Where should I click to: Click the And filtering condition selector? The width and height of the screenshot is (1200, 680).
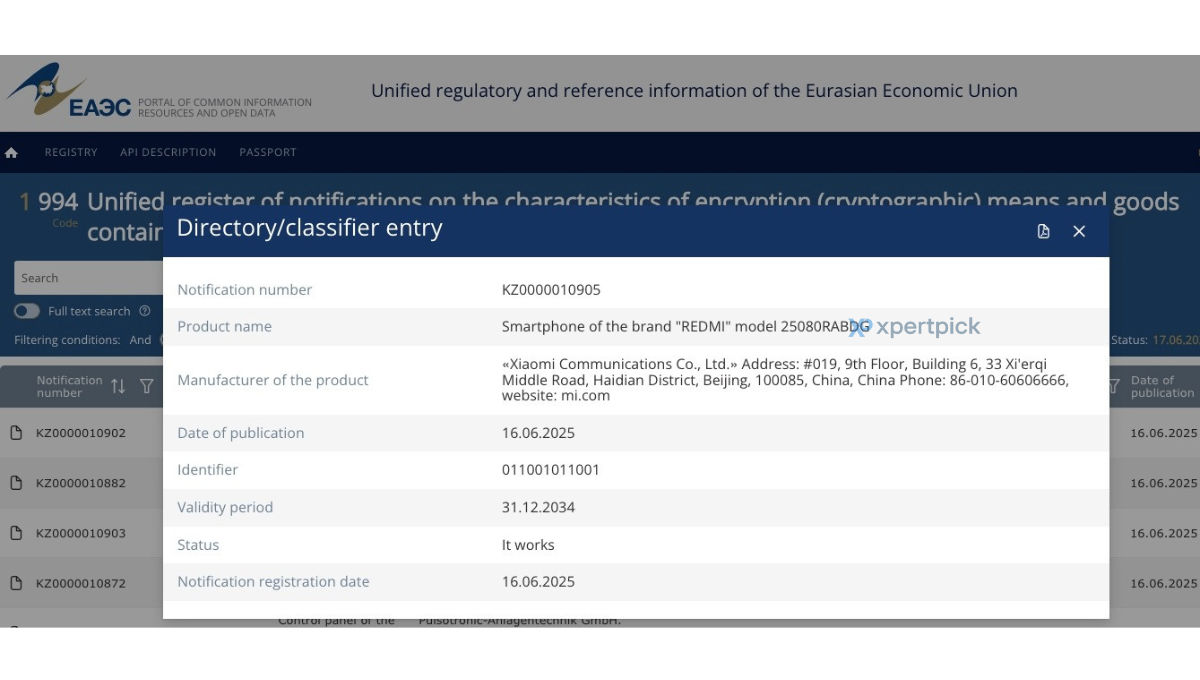coord(140,340)
